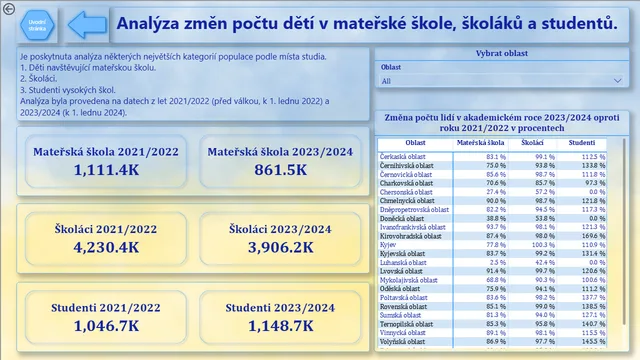Click the 1,046.7K Studenti value
The width and height of the screenshot is (640, 360).
pyautogui.click(x=106, y=326)
